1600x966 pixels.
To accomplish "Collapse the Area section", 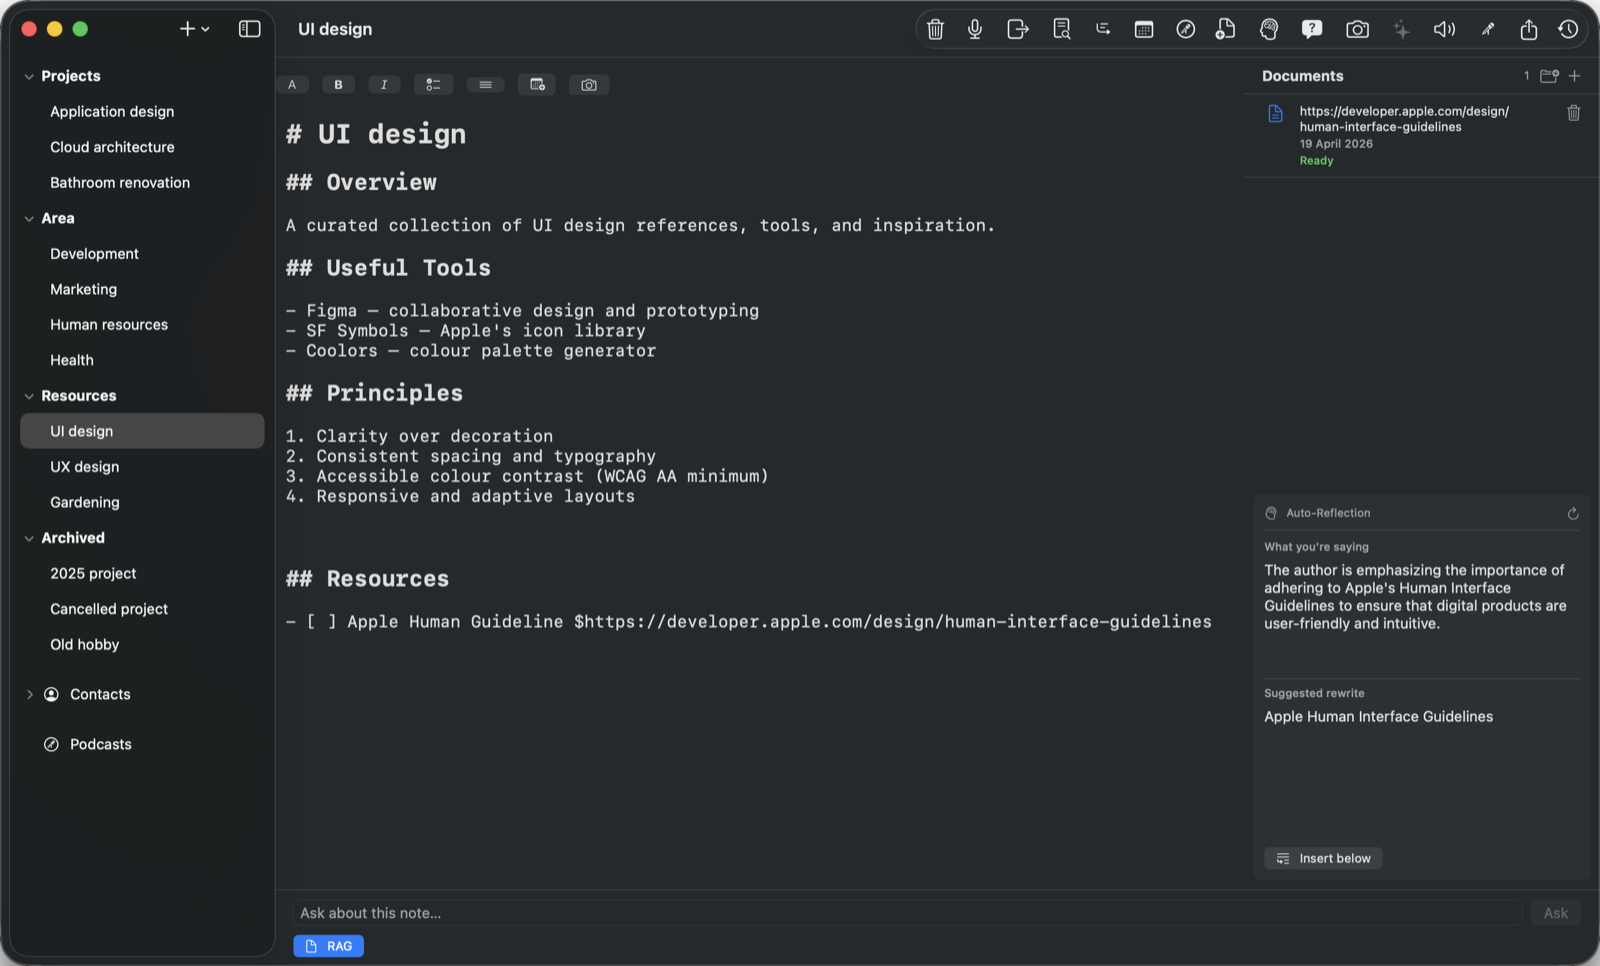I will [29, 218].
